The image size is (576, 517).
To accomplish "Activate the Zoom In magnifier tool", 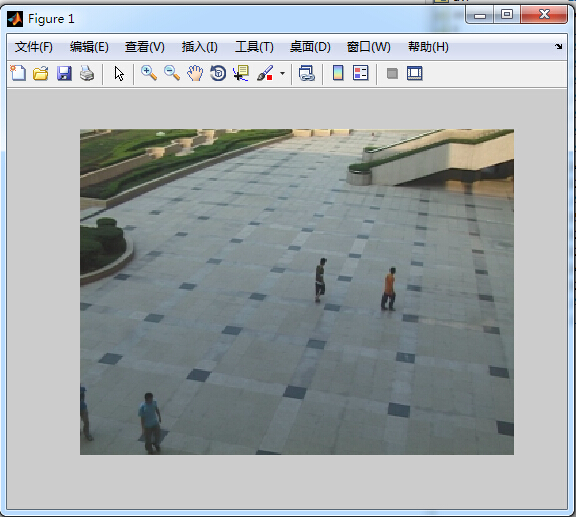I will 149,73.
